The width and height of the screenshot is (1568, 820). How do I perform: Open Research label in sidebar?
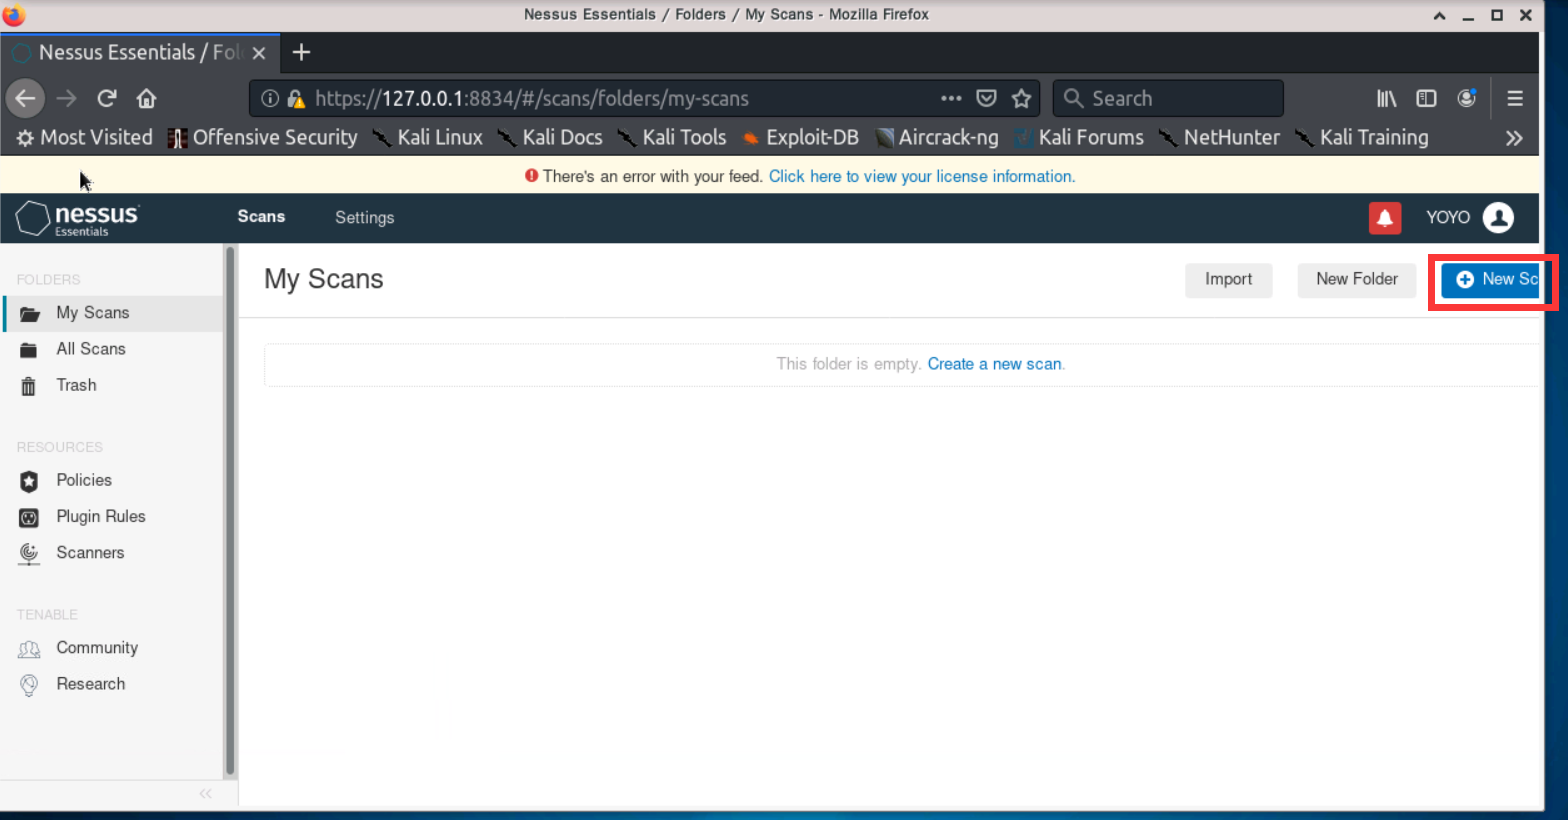tap(91, 684)
